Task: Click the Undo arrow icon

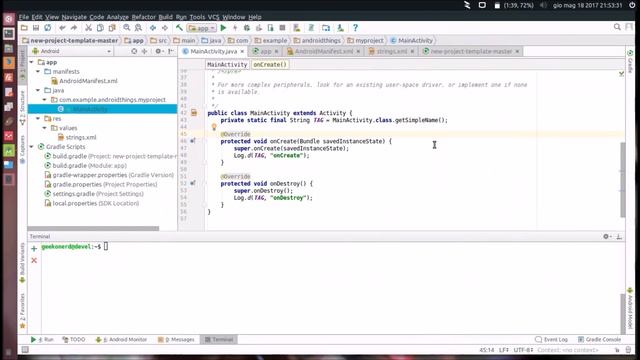Action: pos(62,28)
